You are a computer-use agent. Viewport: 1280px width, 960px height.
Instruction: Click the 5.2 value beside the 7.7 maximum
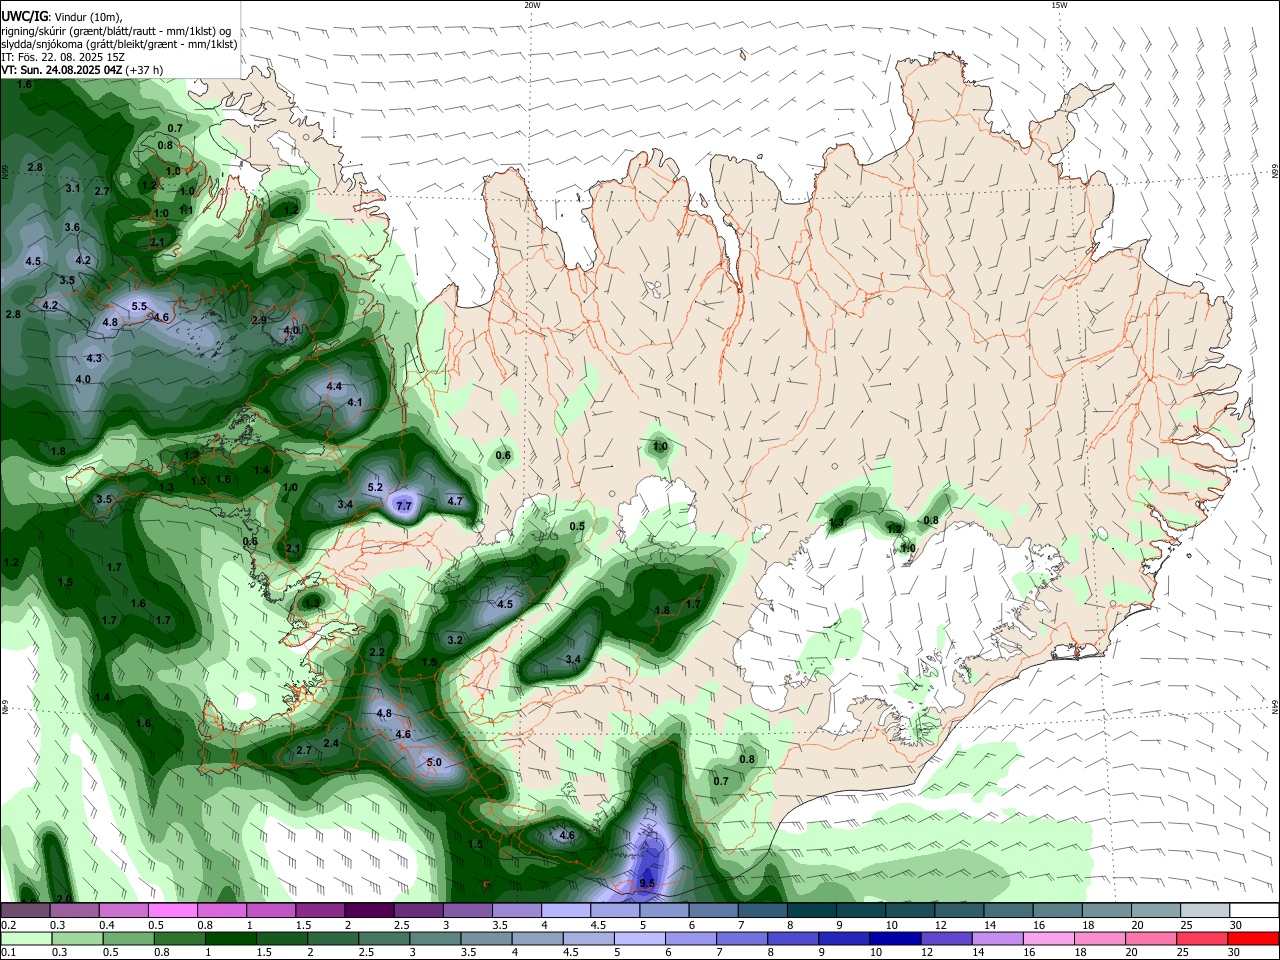[x=375, y=488]
